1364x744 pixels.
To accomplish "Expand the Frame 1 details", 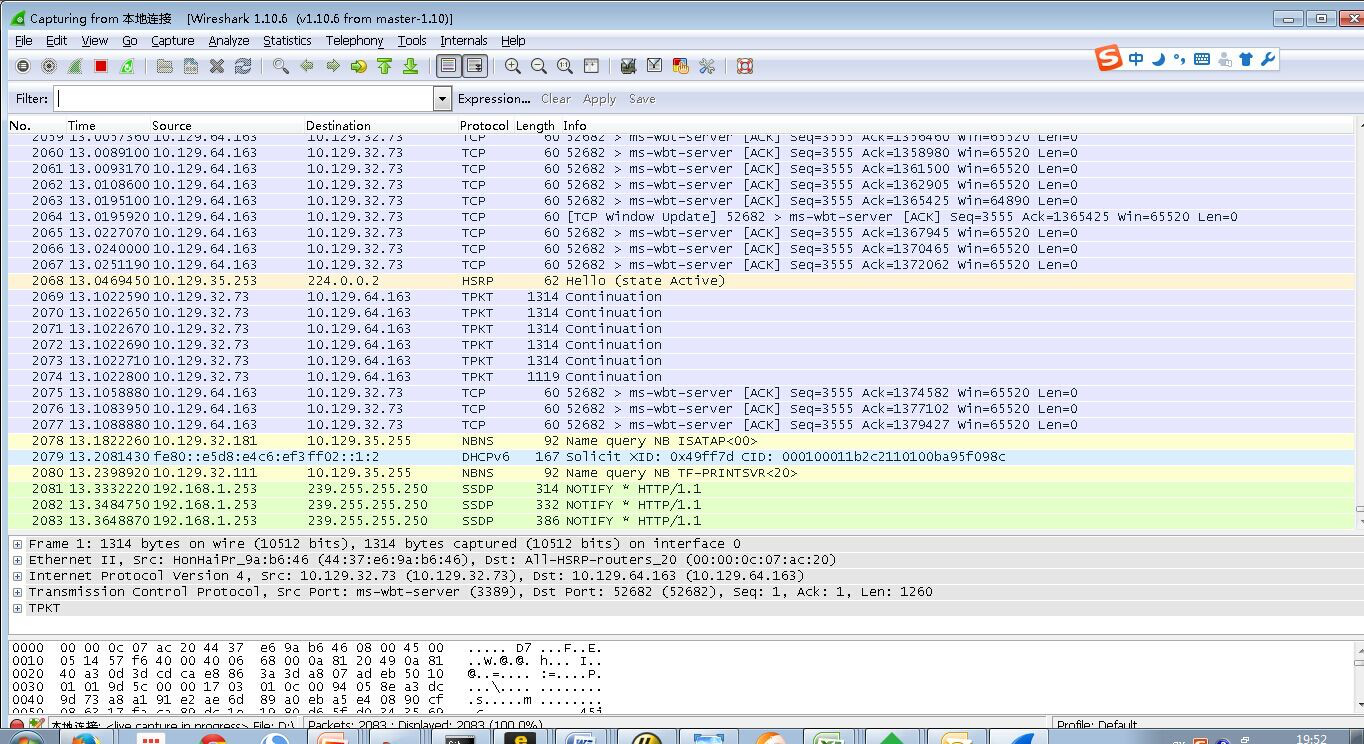I will [x=16, y=543].
